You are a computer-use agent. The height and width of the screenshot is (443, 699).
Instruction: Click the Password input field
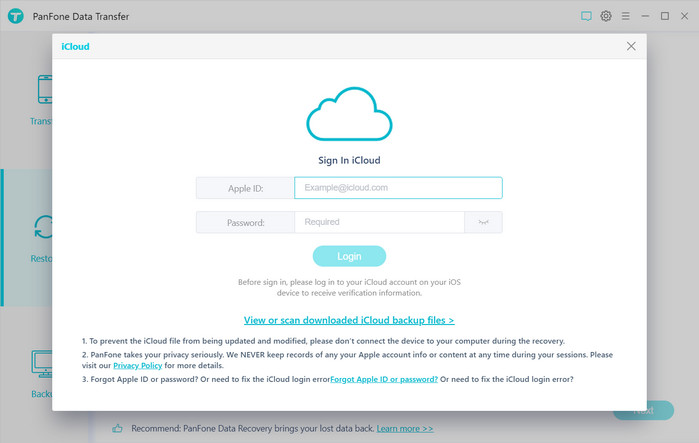[x=379, y=222]
